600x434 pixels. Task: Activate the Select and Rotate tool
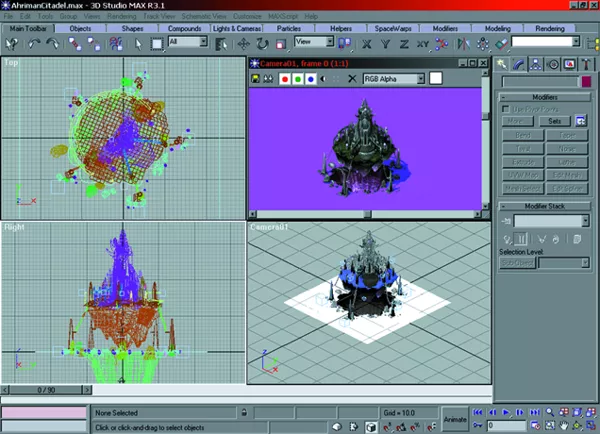click(x=262, y=44)
